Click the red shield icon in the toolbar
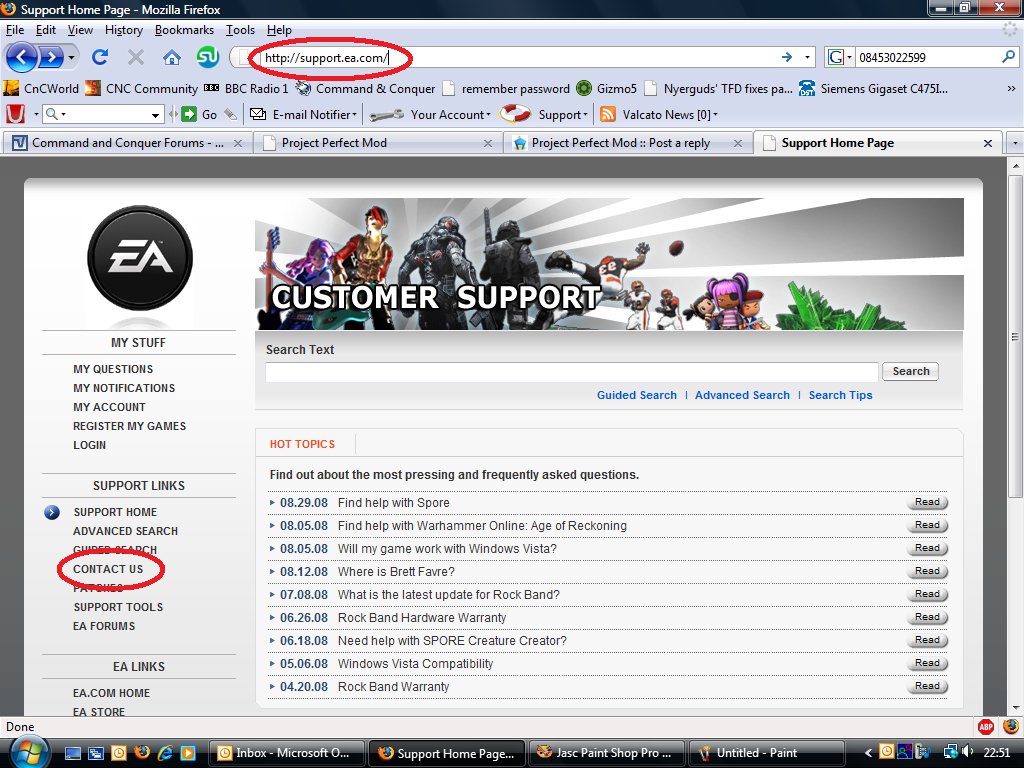The image size is (1024, 768). tap(15, 114)
